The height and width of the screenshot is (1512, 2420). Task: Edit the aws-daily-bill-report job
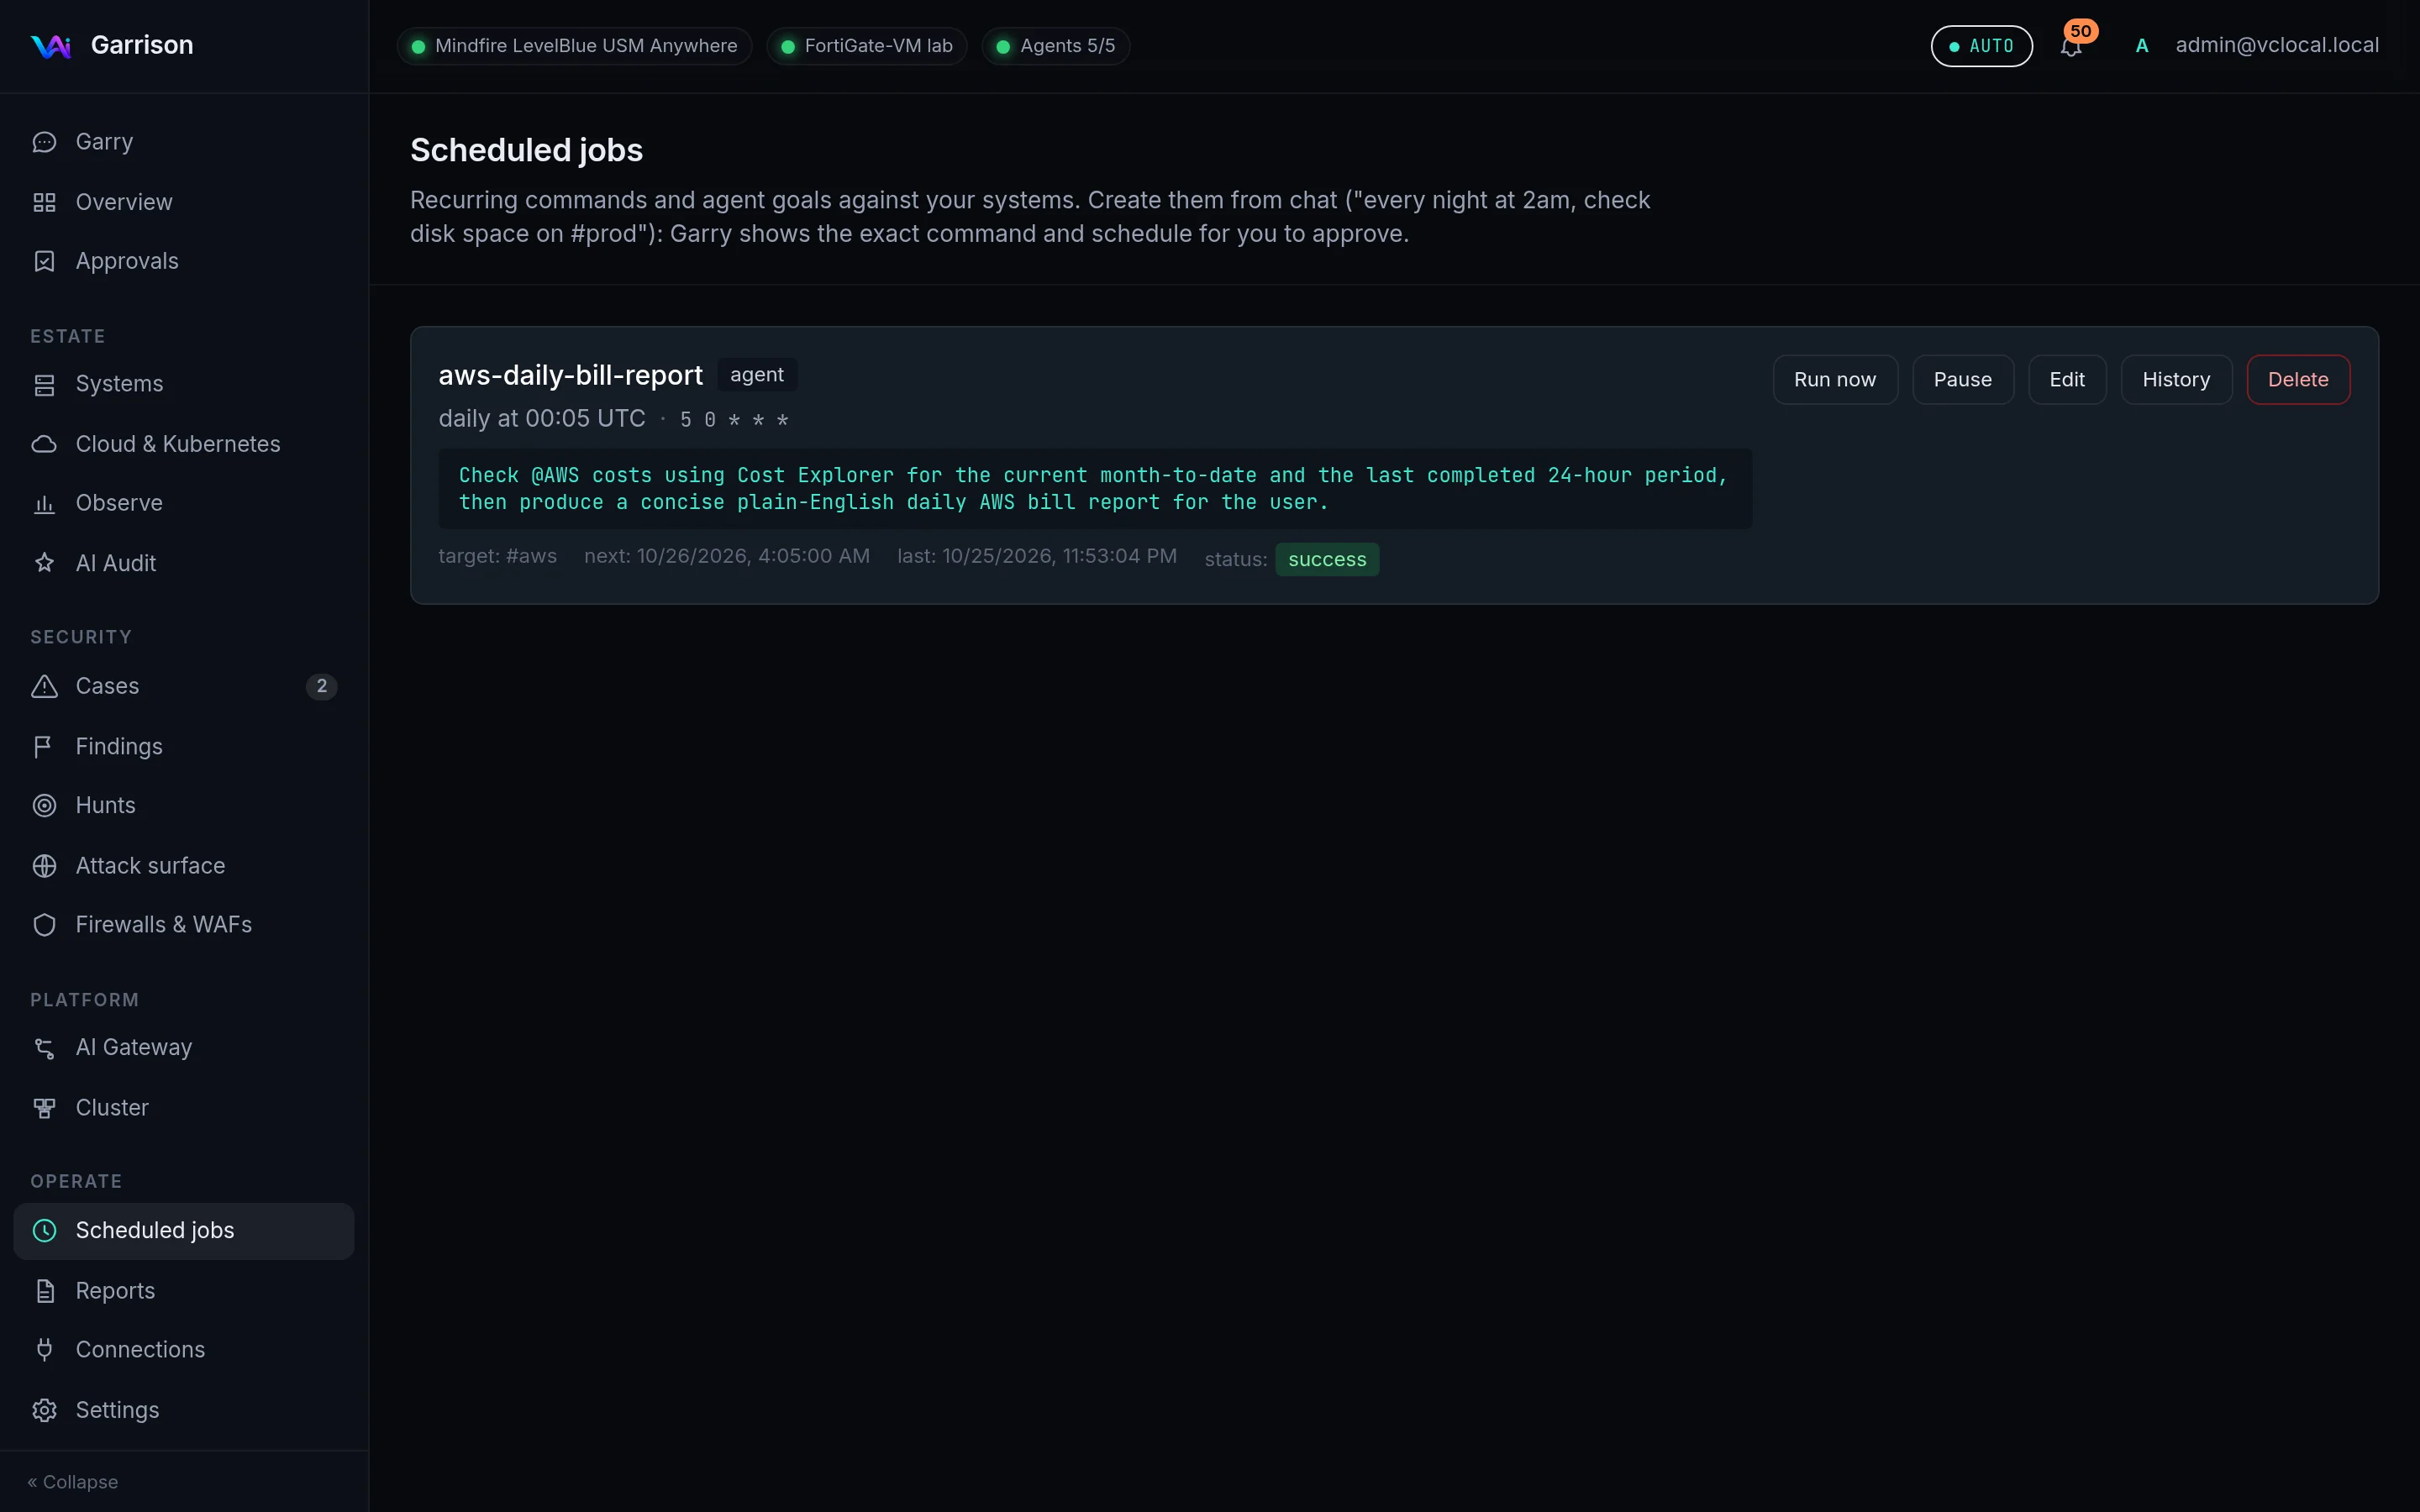click(x=2066, y=380)
